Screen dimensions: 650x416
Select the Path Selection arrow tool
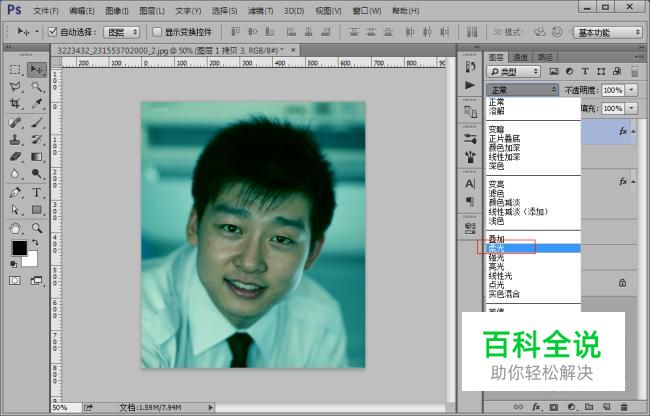[x=15, y=210]
